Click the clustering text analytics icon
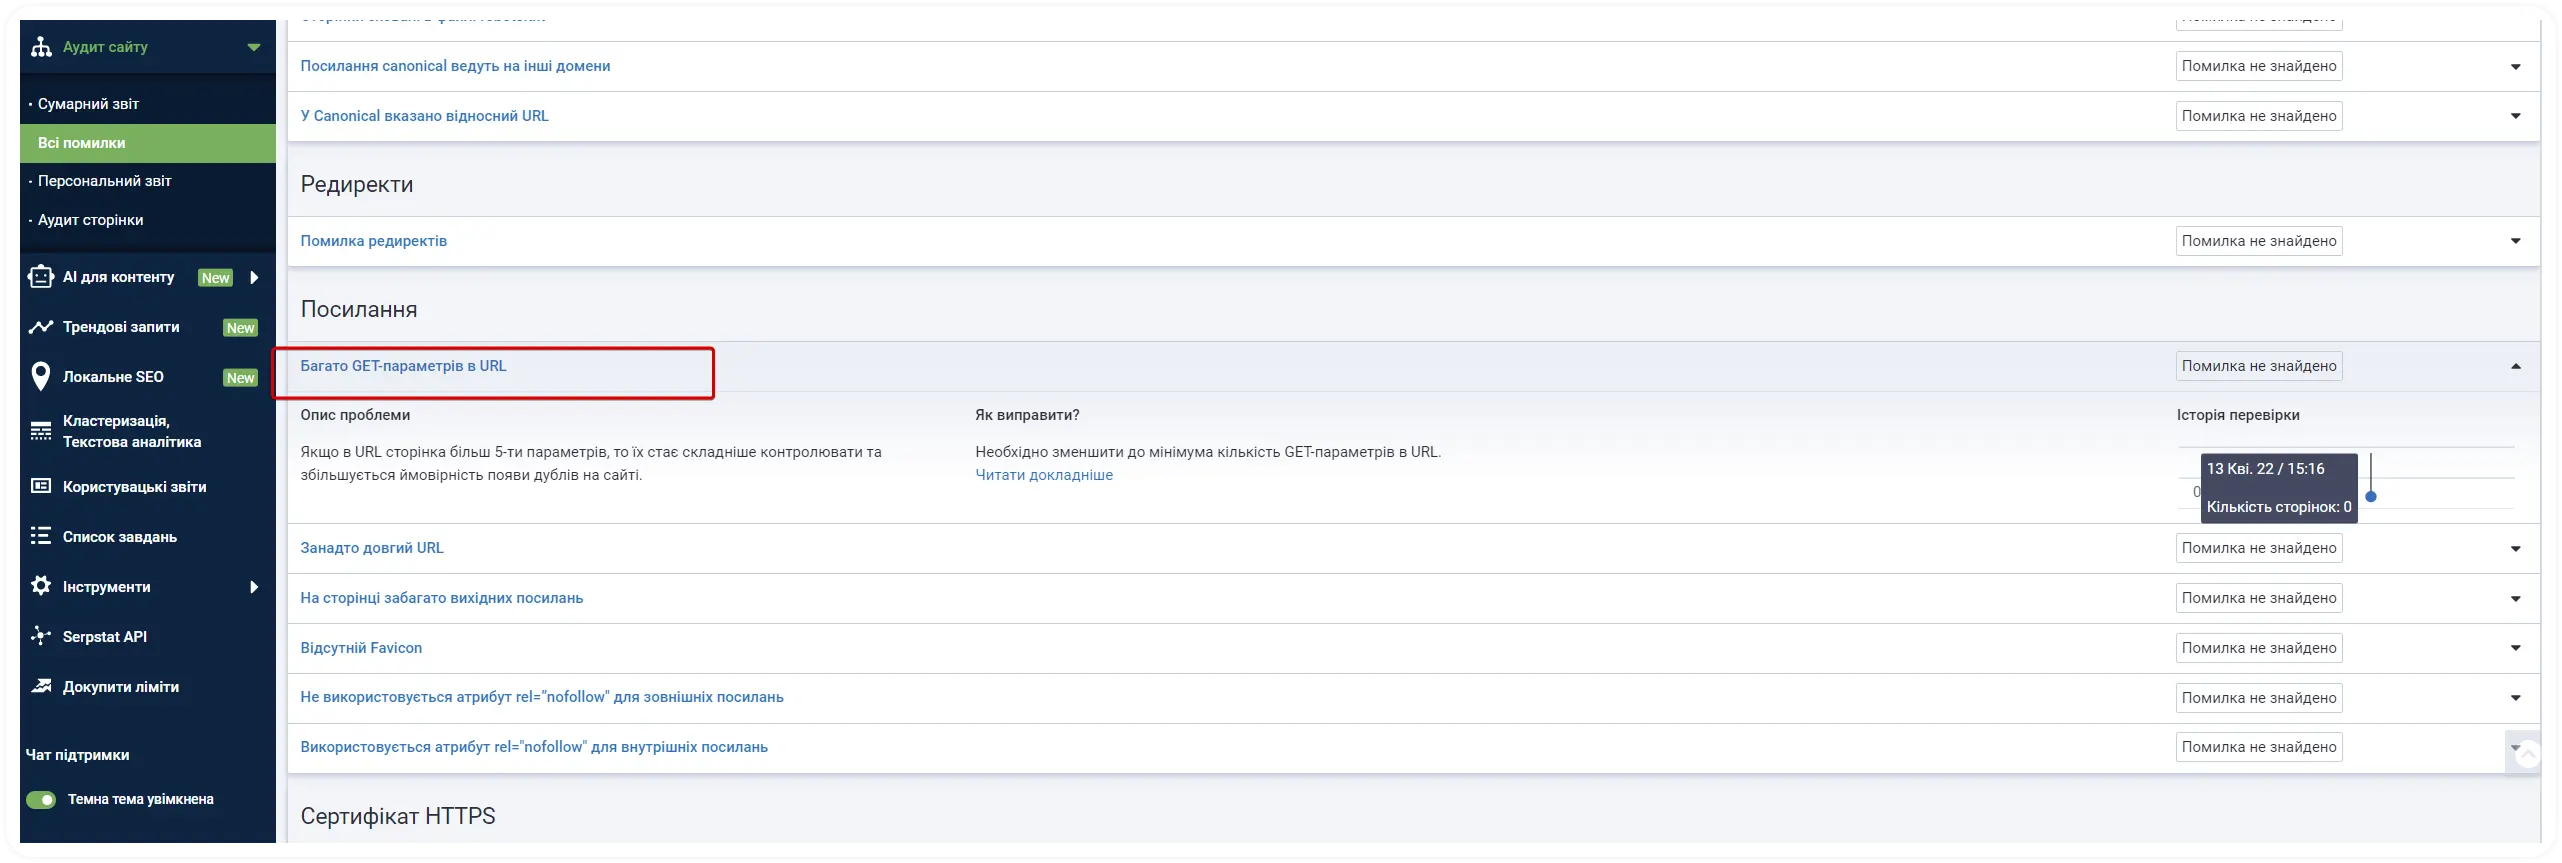 pyautogui.click(x=41, y=431)
